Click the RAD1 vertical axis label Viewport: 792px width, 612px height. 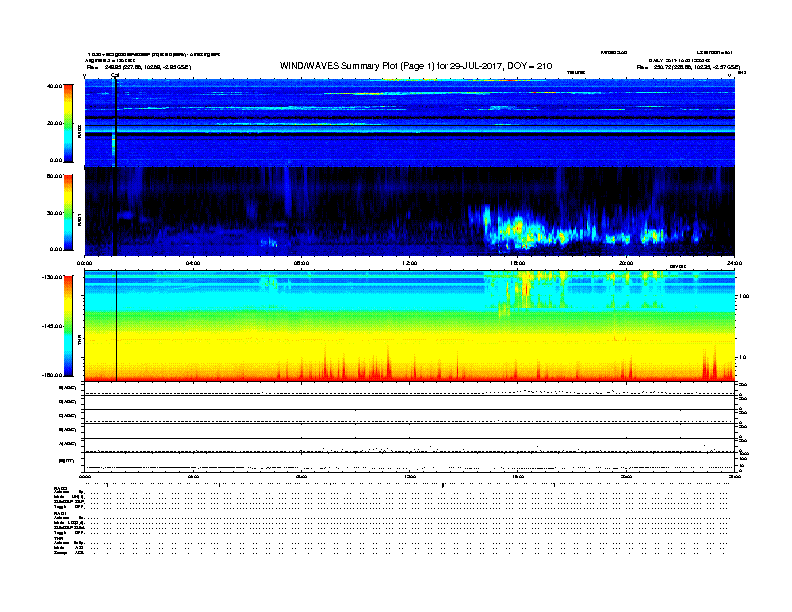tap(79, 219)
